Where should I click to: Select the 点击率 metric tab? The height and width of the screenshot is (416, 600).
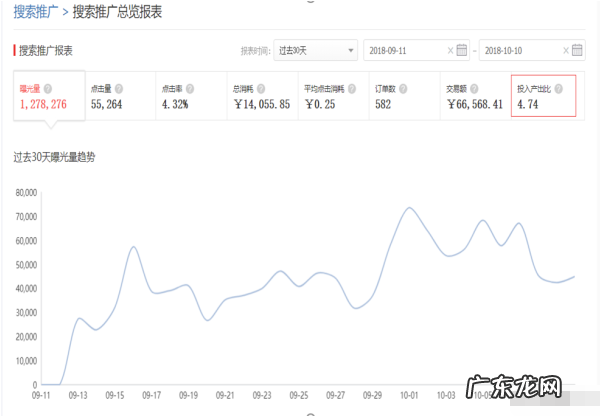pos(191,96)
